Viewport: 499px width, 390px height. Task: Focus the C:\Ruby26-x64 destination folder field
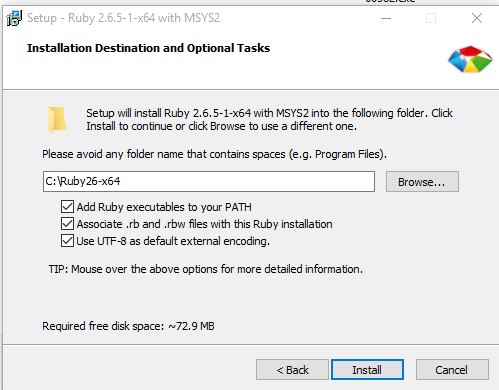click(209, 182)
